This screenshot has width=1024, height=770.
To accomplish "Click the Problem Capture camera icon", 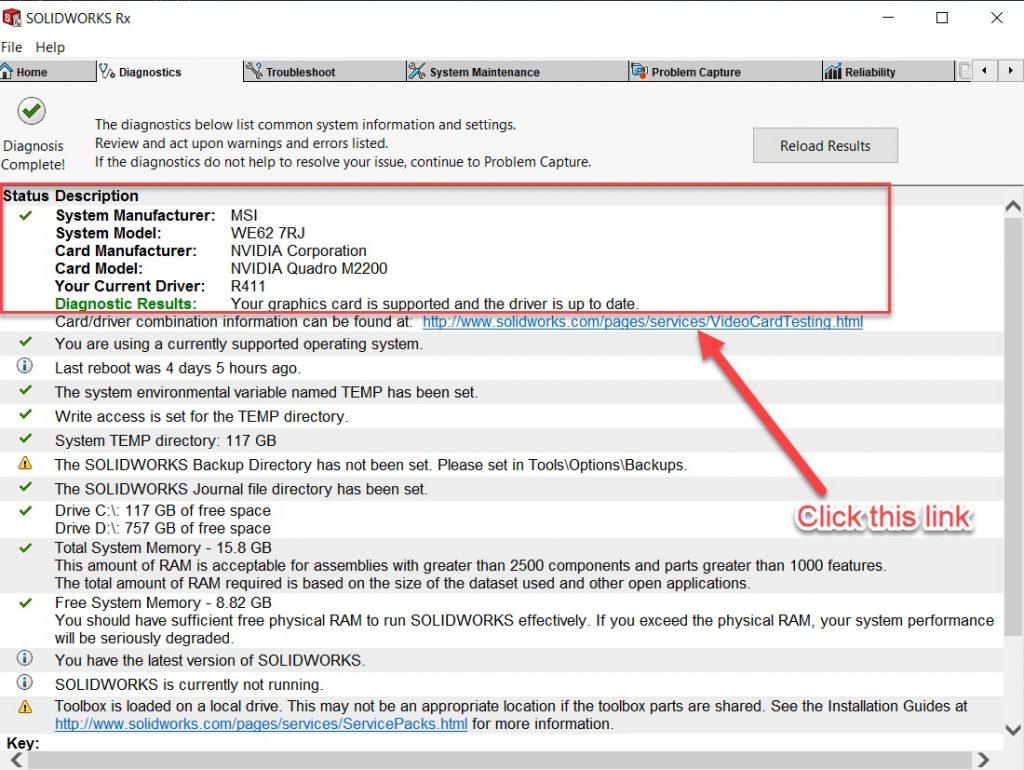I will pyautogui.click(x=639, y=71).
